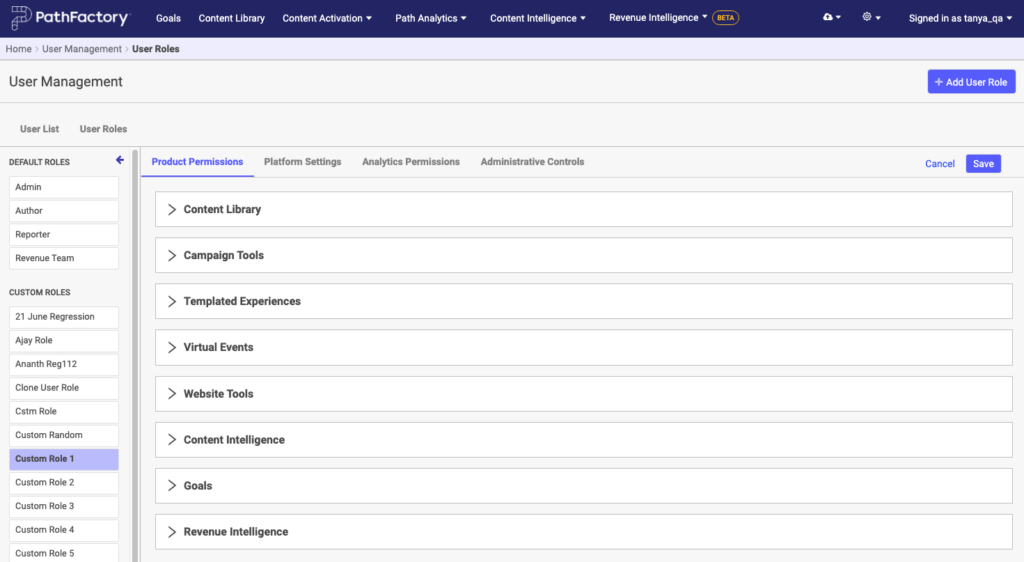
Task: Select the Cstm Role entry
Action: tap(64, 411)
